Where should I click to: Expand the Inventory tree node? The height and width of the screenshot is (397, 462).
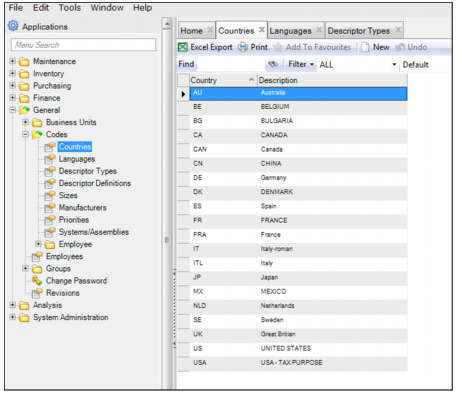pos(12,73)
